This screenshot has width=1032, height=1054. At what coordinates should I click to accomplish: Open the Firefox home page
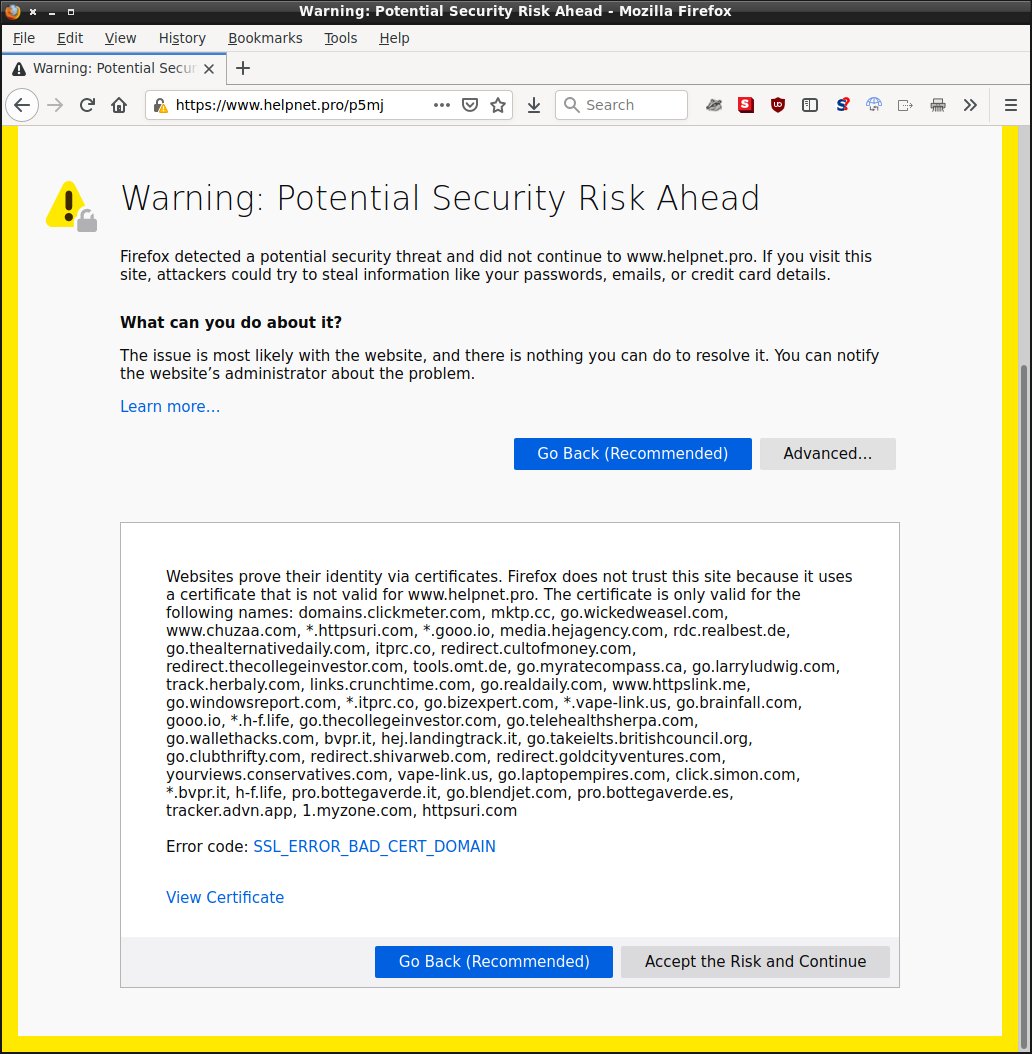coord(119,105)
